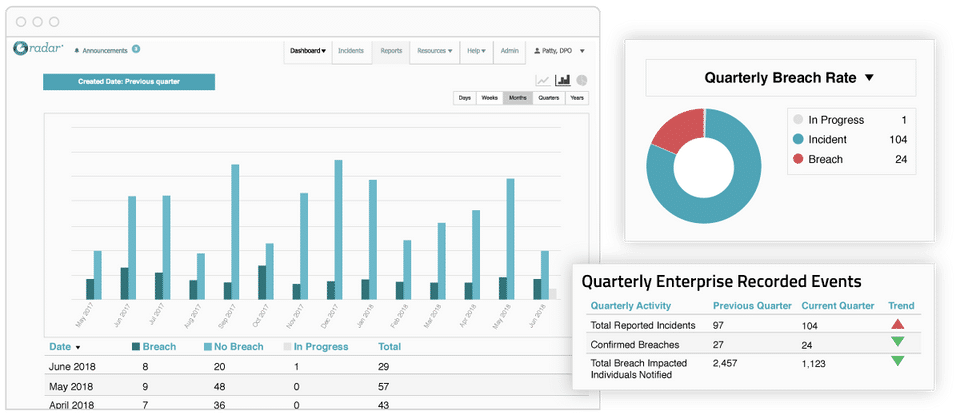Open the Reports tab
Viewport: 960px width, 414px height.
pos(391,51)
